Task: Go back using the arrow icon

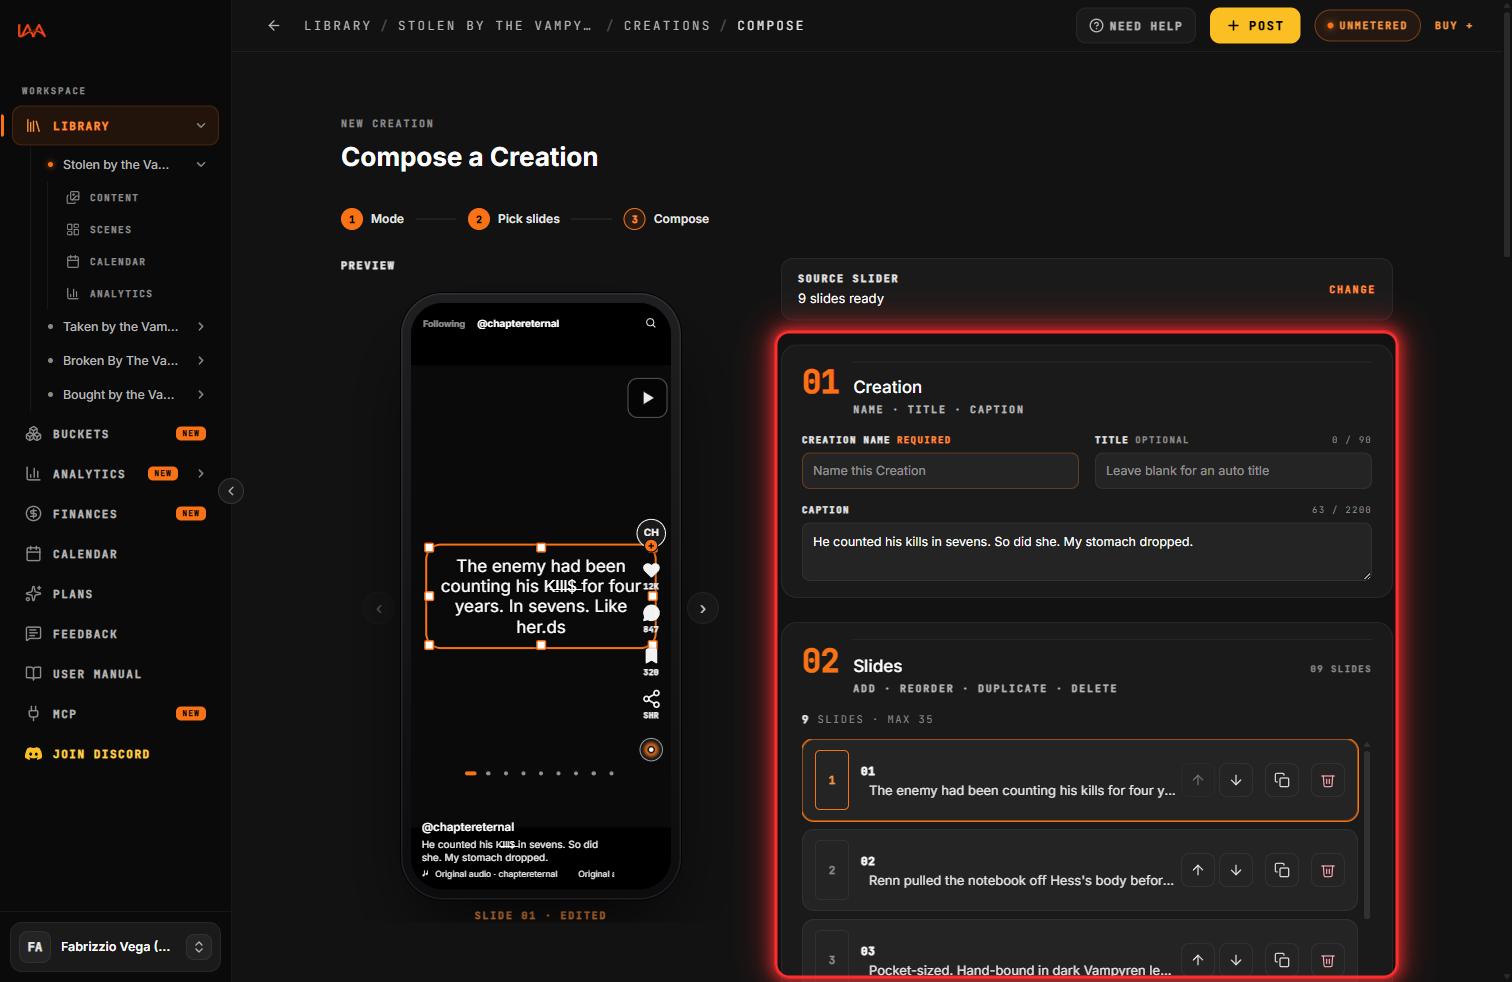Action: [x=274, y=26]
